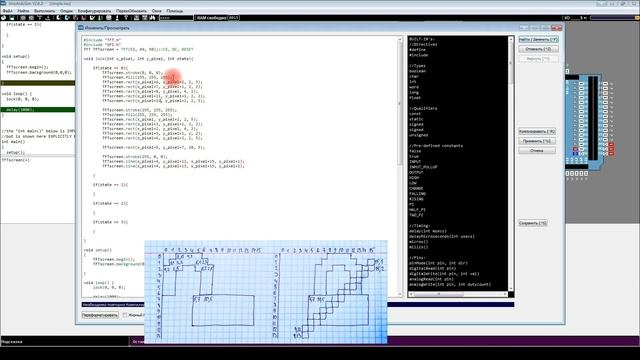Select #include in the built-ins list
The image size is (640, 360).
[418, 55]
